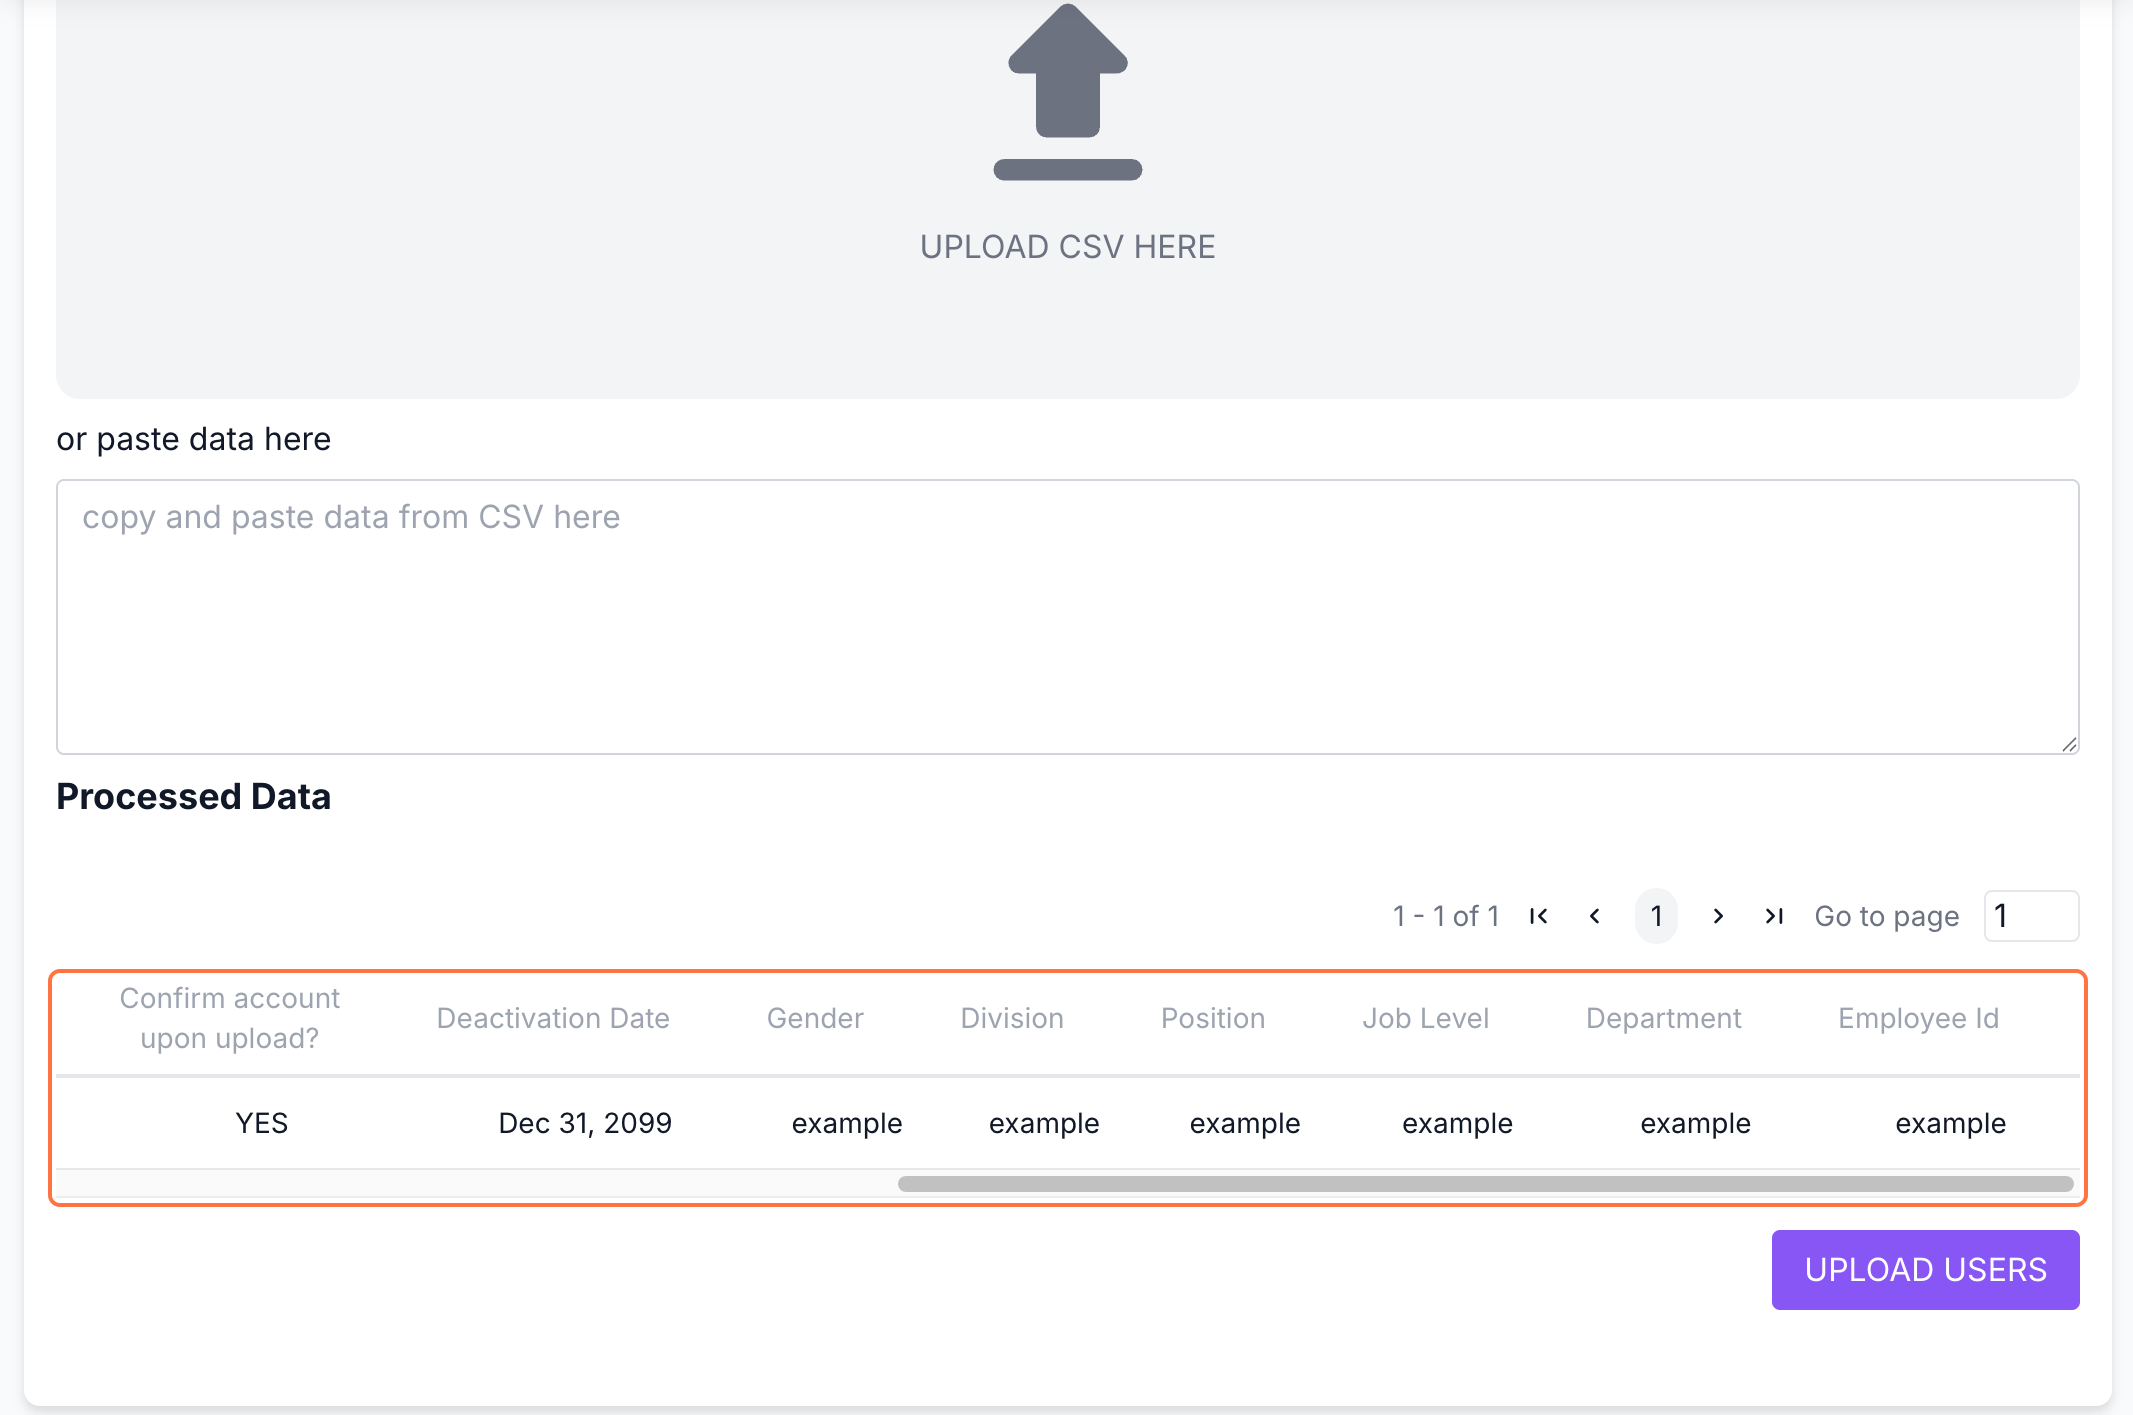
Task: Click the paste CSV data textarea
Action: coord(1067,616)
